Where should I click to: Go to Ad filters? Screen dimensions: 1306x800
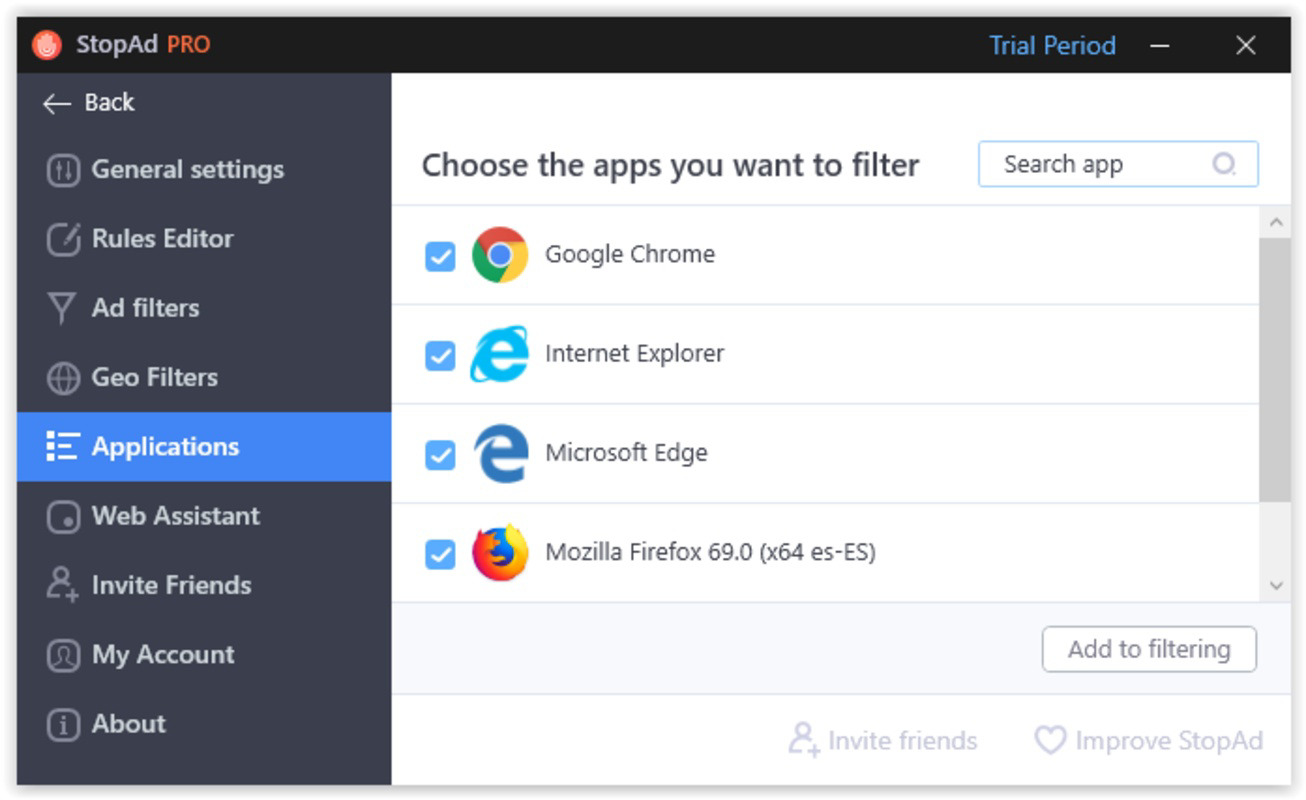(204, 309)
